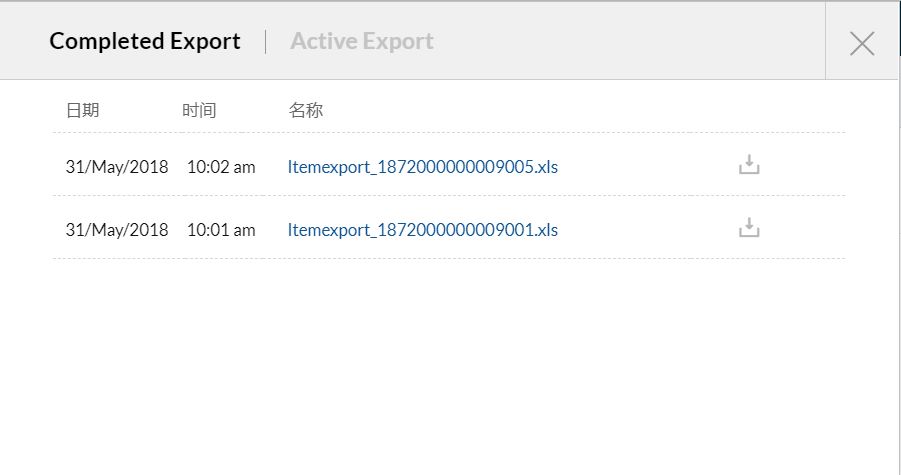Select the 31/May/2018 date of the 10:02 am export
Viewport: 901px width, 475px height.
[x=117, y=166]
